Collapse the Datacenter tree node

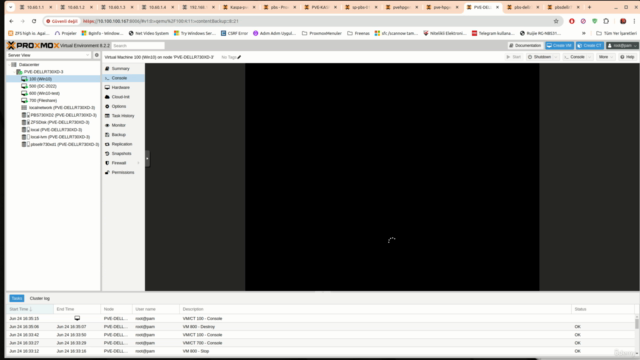(x=9, y=64)
